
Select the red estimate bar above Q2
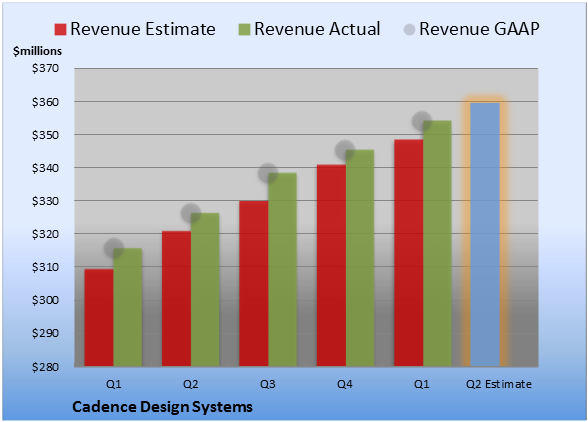176,299
